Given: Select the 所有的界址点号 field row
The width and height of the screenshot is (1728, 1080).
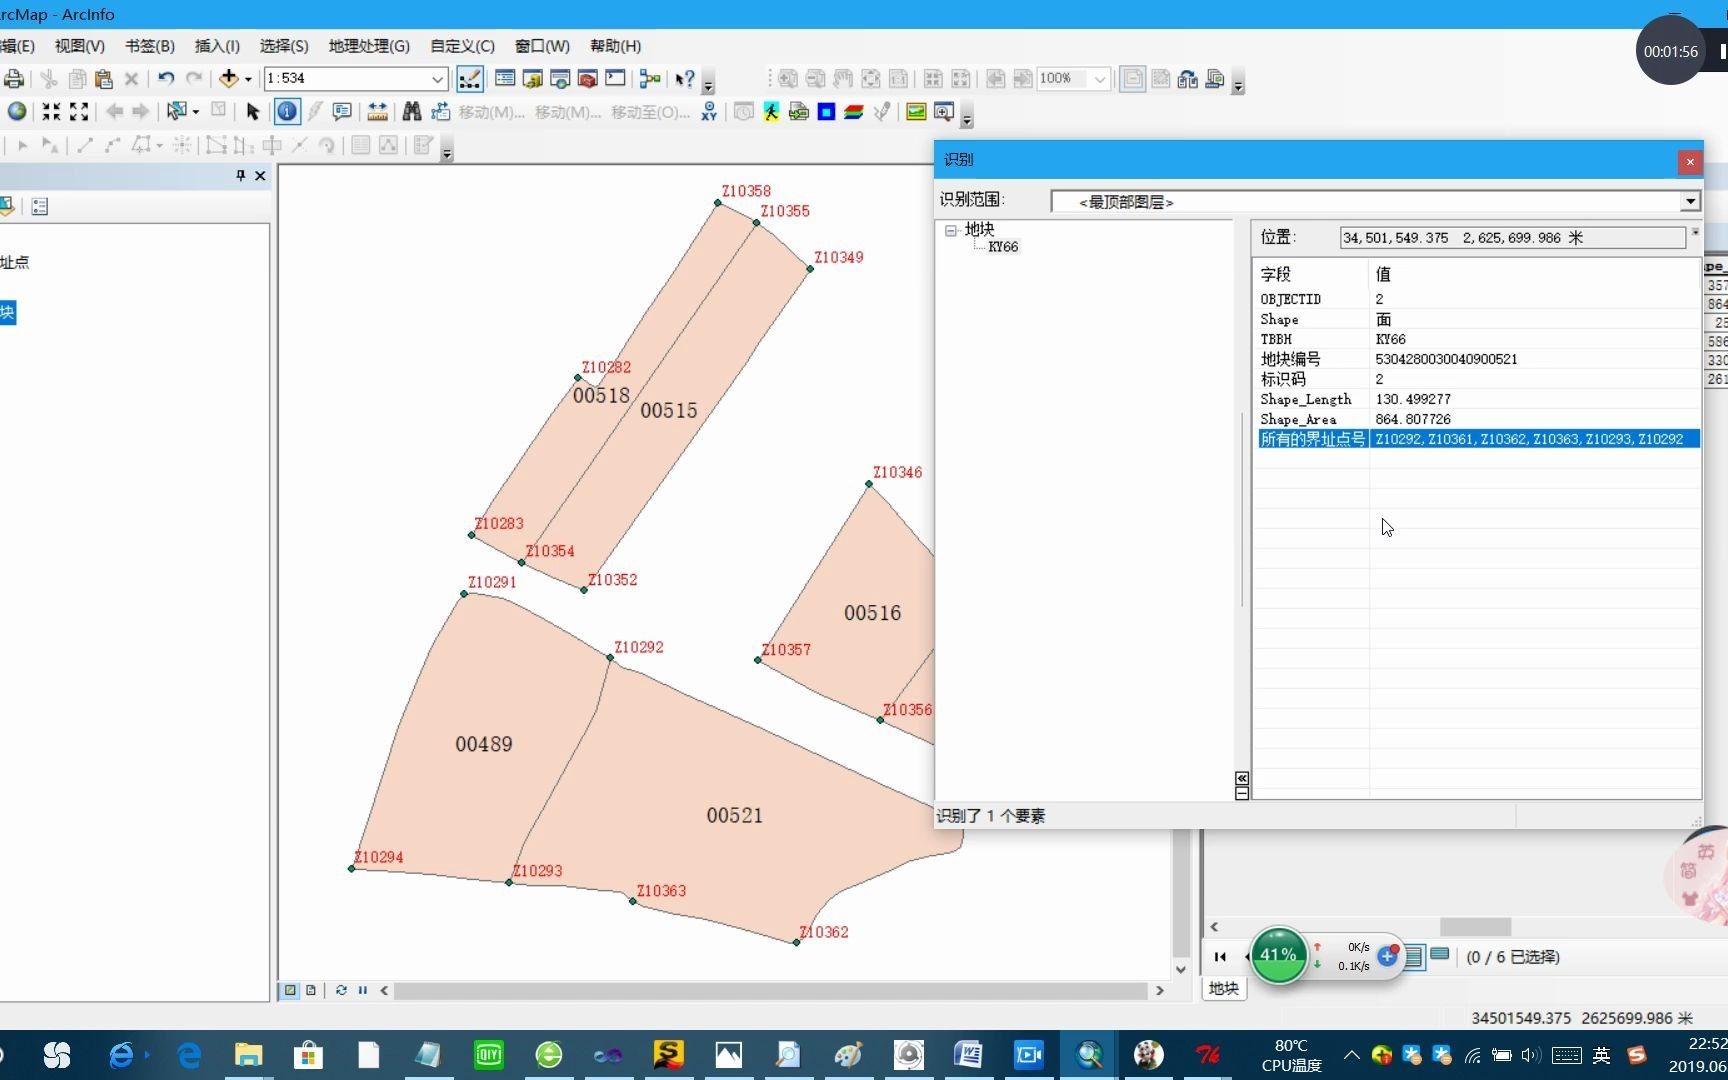Looking at the screenshot, I should tap(1479, 439).
